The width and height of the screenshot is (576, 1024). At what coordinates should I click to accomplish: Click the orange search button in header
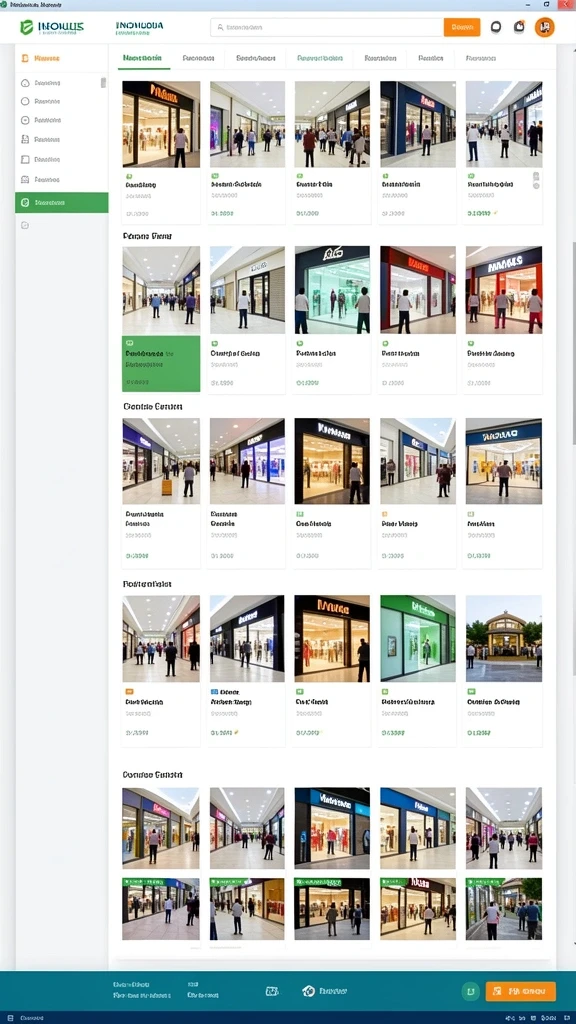click(x=462, y=27)
